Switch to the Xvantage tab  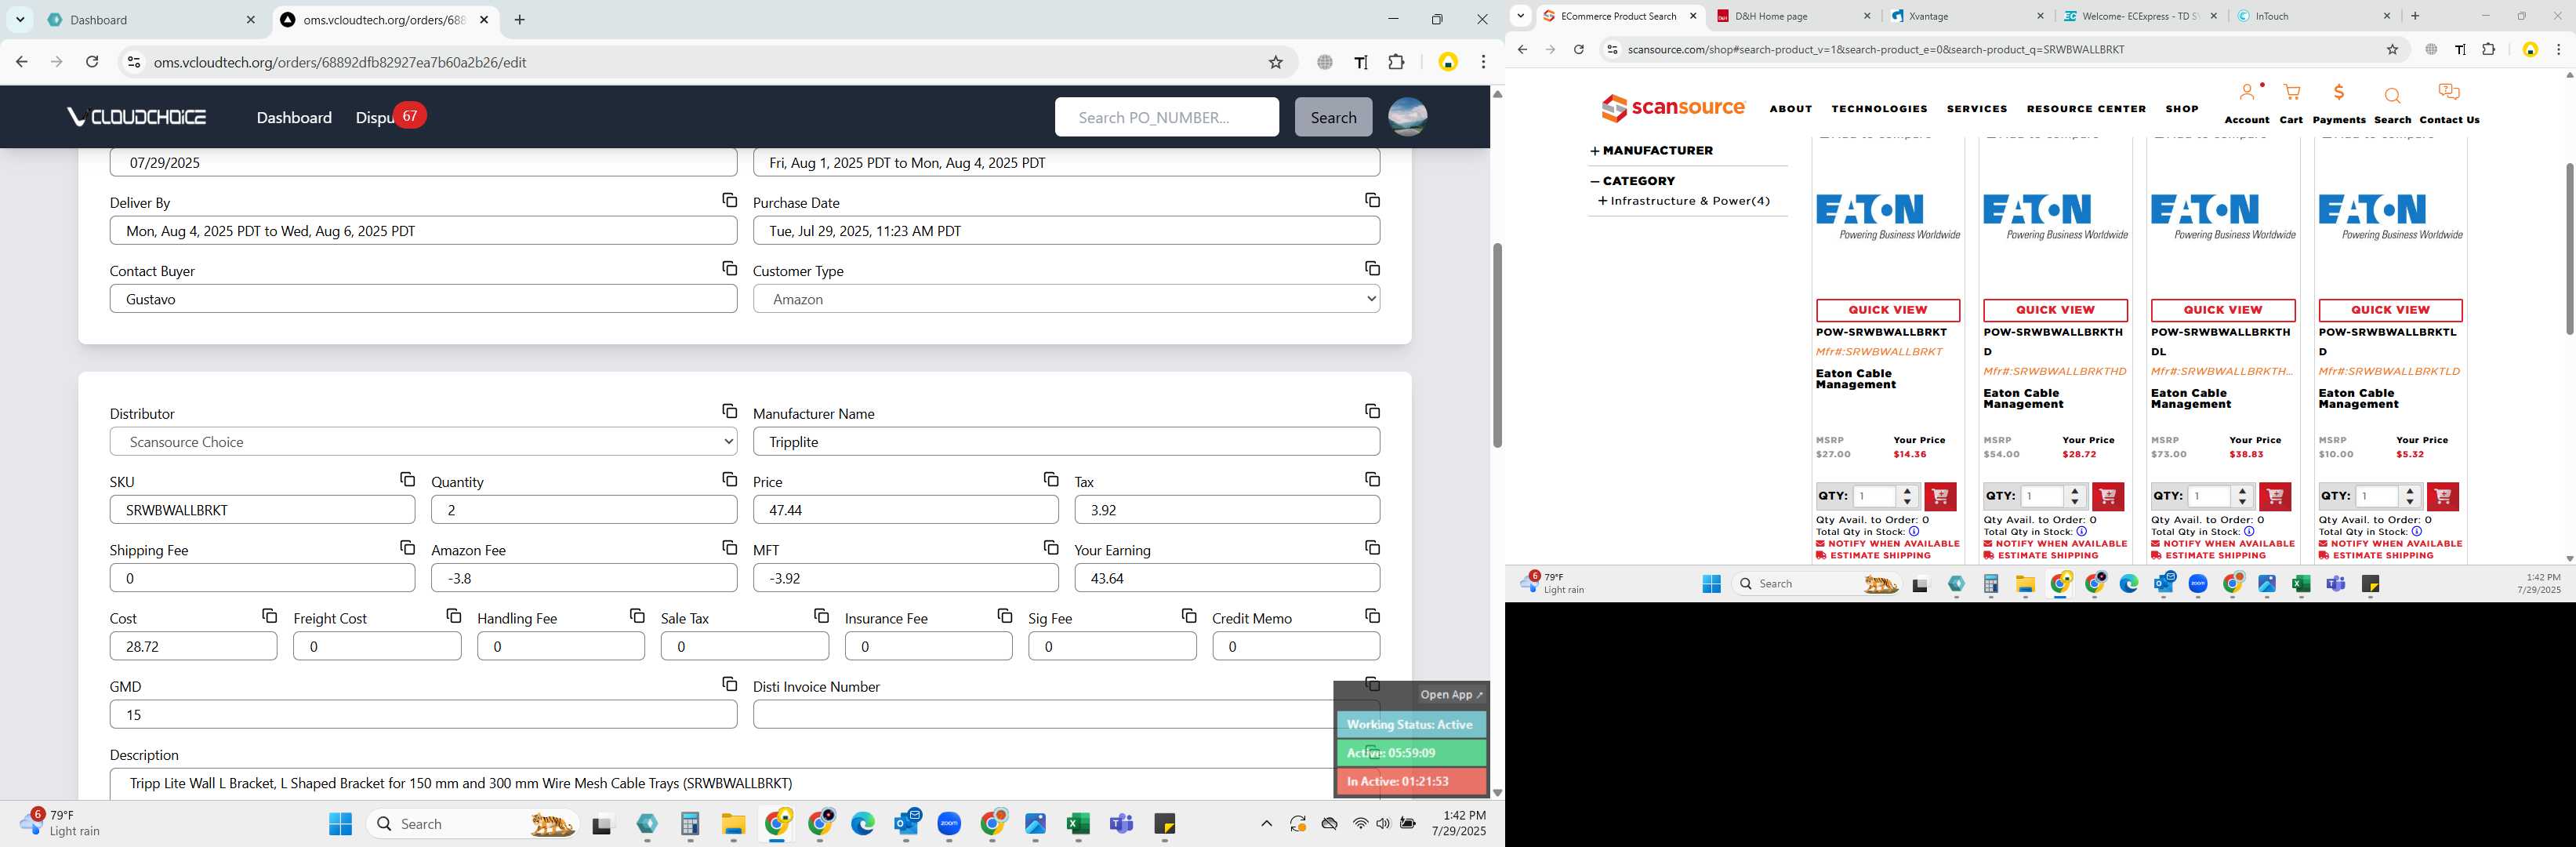1967,16
